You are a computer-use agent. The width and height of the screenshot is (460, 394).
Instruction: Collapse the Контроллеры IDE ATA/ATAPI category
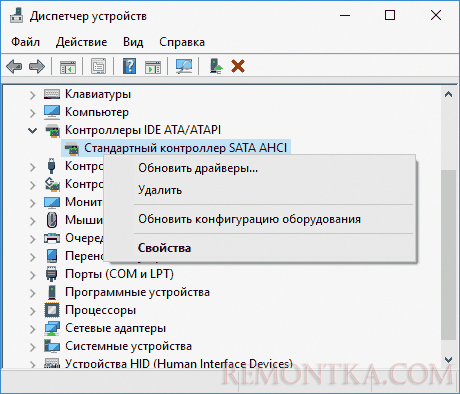pos(32,131)
